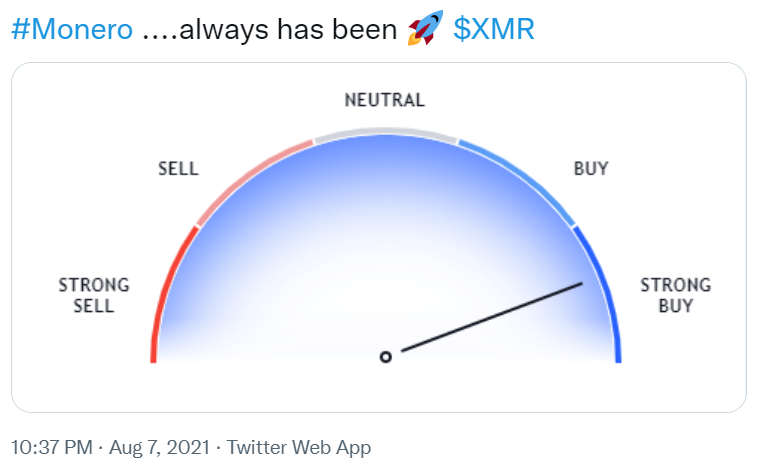Image resolution: width=759 pixels, height=476 pixels.
Task: Click the SELL label on the gauge
Action: click(x=178, y=169)
